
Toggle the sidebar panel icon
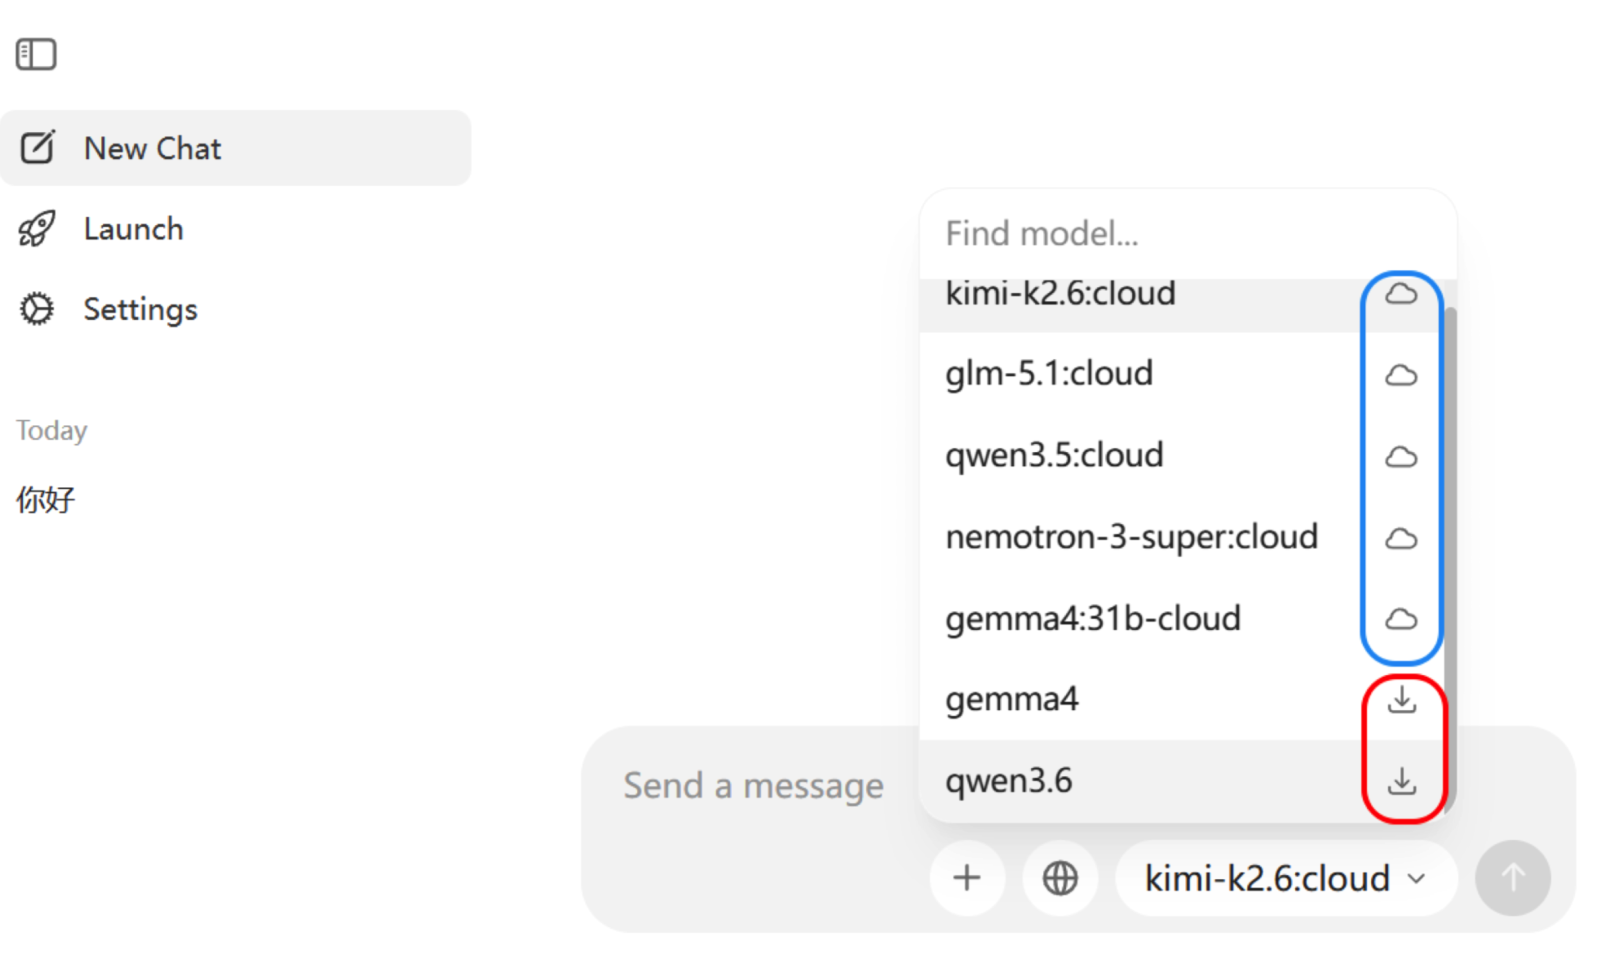coord(36,54)
